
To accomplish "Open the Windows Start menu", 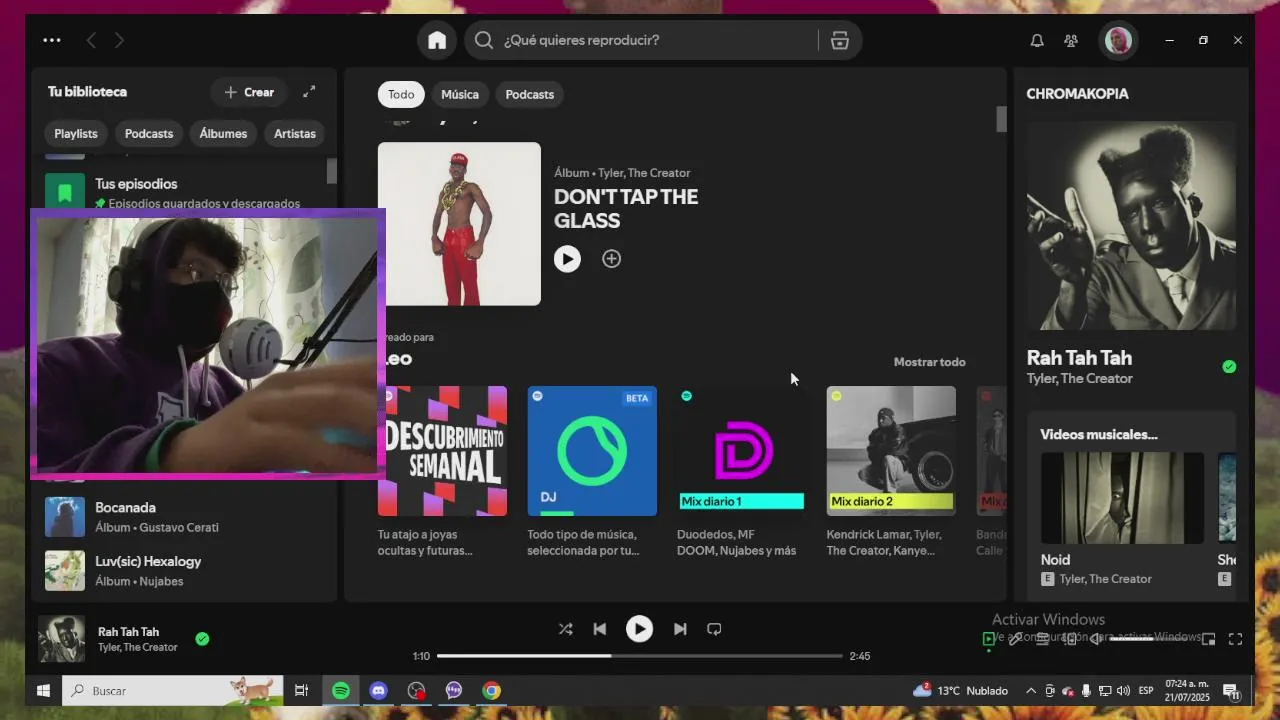I will click(43, 691).
